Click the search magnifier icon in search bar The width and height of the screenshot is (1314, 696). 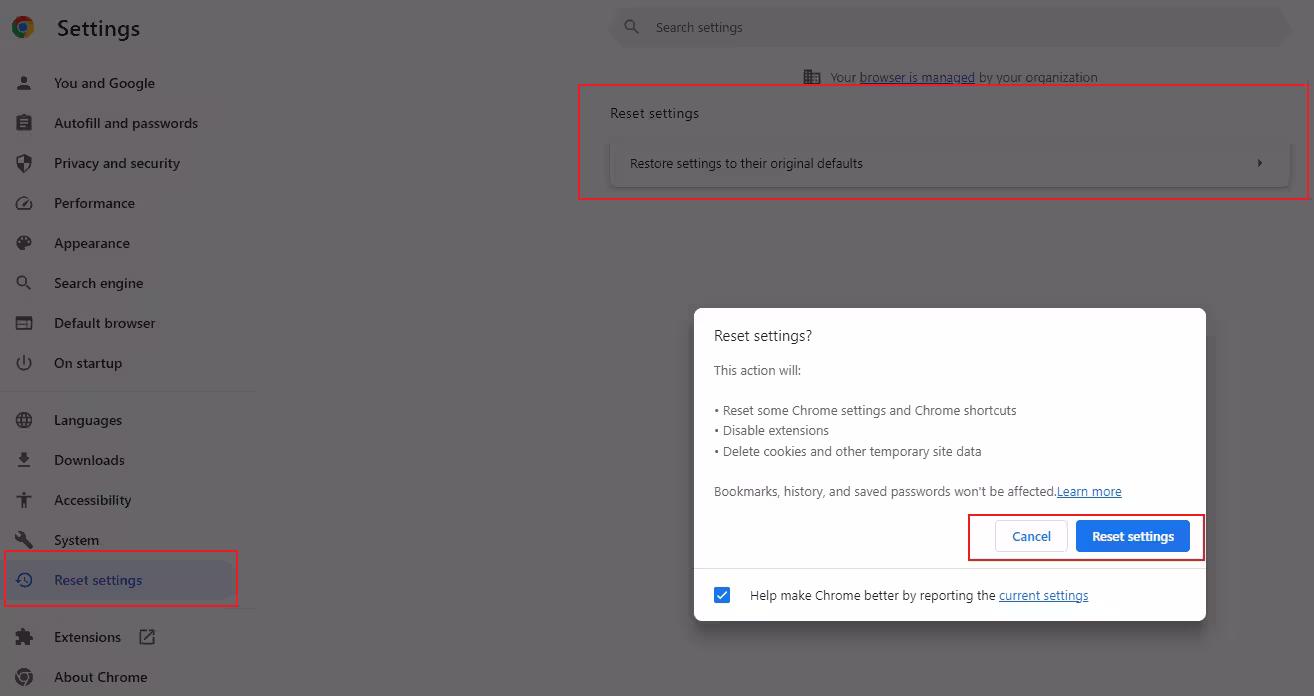(x=631, y=27)
